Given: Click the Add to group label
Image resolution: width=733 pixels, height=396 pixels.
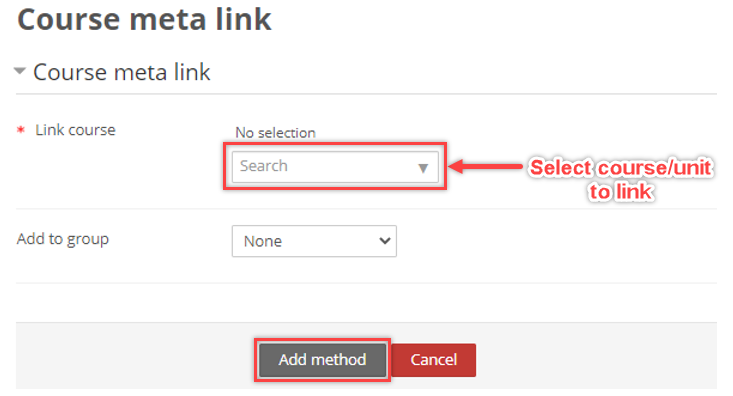Looking at the screenshot, I should click(63, 239).
